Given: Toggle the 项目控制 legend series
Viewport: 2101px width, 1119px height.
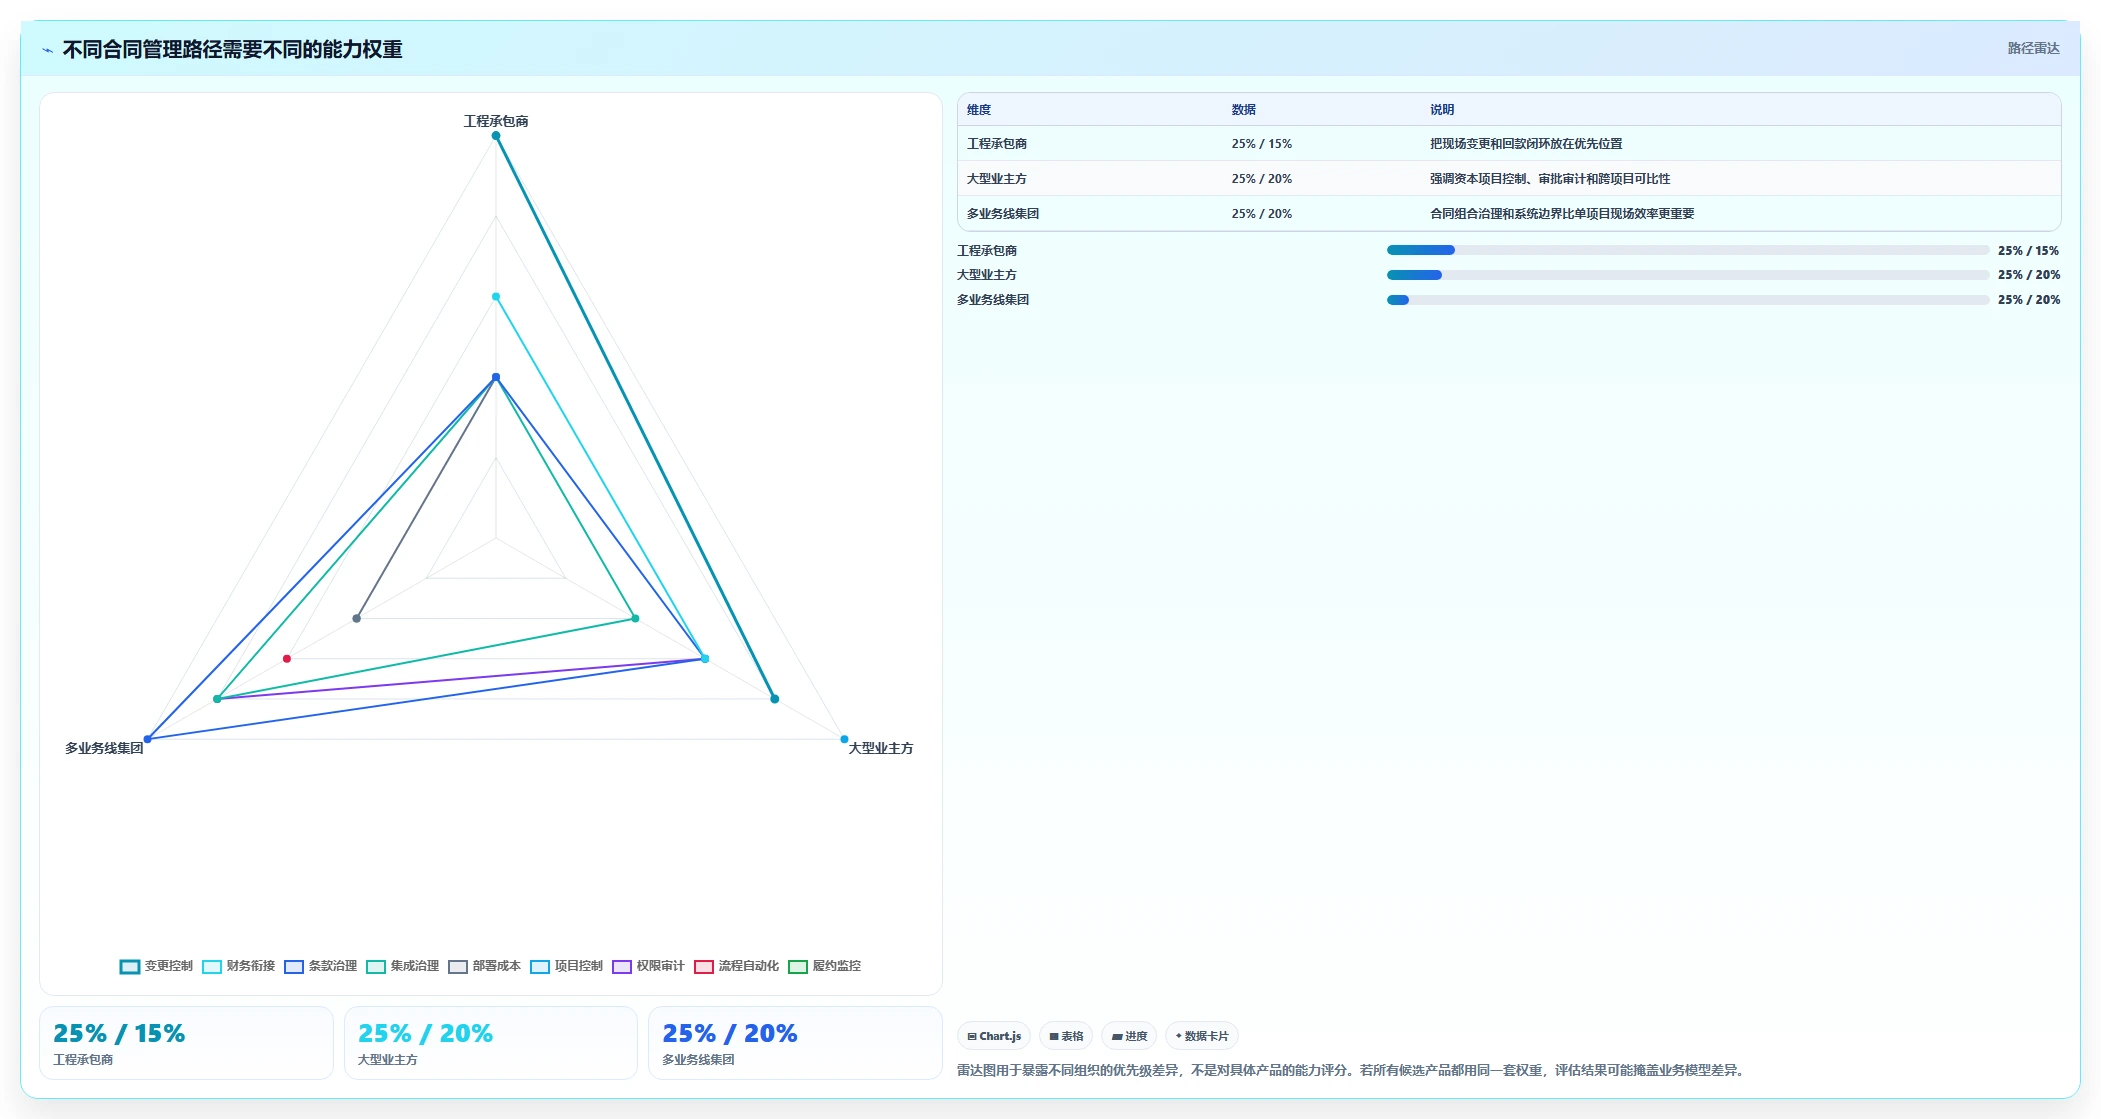Looking at the screenshot, I should (566, 966).
